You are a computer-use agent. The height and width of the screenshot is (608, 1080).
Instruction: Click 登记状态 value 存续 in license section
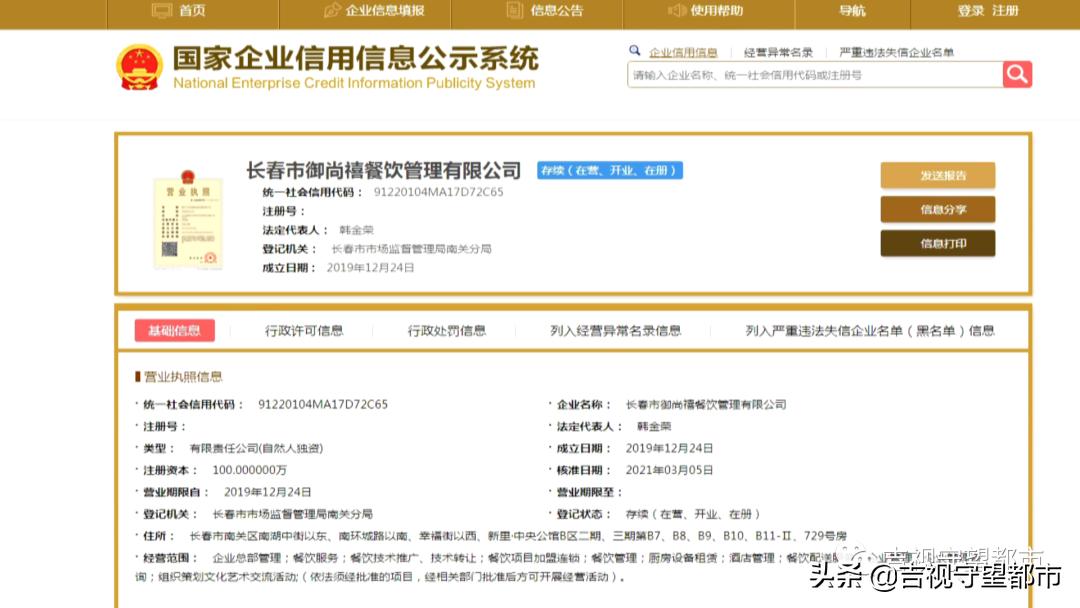[693, 514]
